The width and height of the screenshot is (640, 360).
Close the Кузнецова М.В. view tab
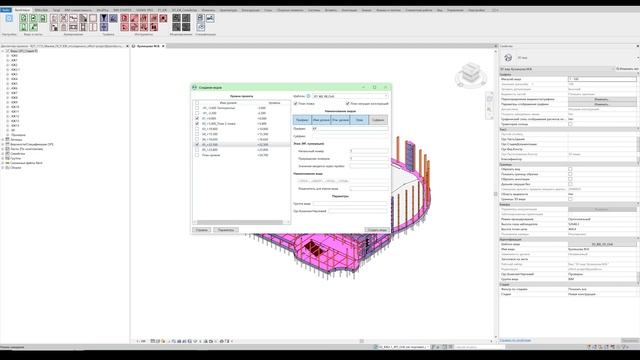(163, 46)
